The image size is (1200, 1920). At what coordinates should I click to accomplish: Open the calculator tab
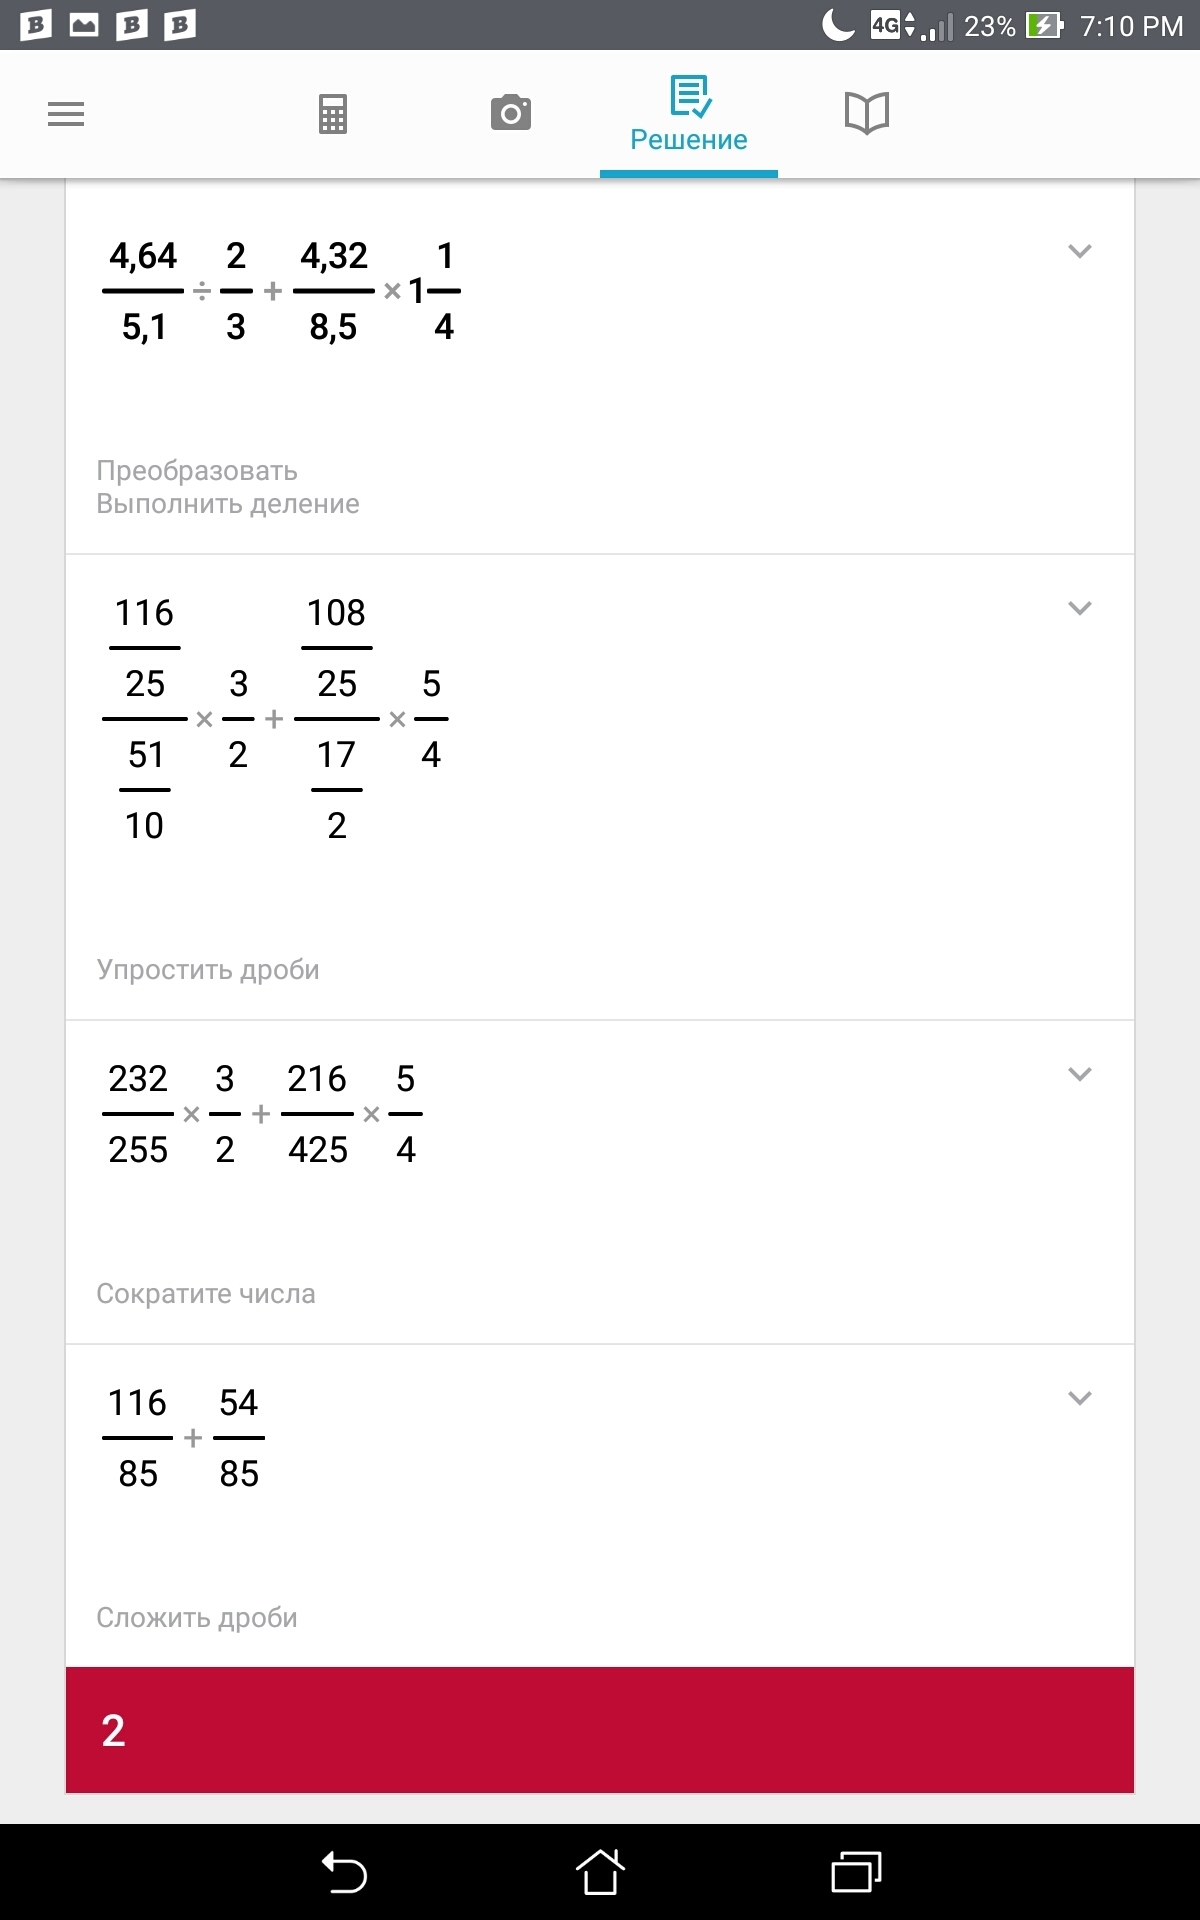pyautogui.click(x=333, y=114)
